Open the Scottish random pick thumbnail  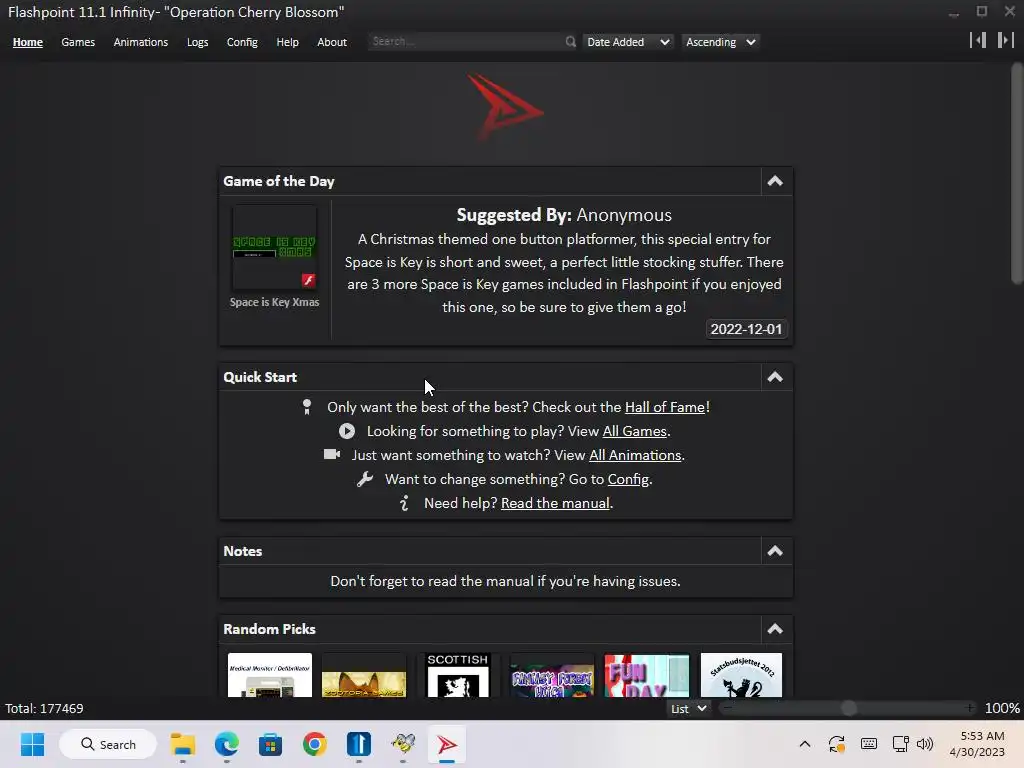pyautogui.click(x=458, y=675)
